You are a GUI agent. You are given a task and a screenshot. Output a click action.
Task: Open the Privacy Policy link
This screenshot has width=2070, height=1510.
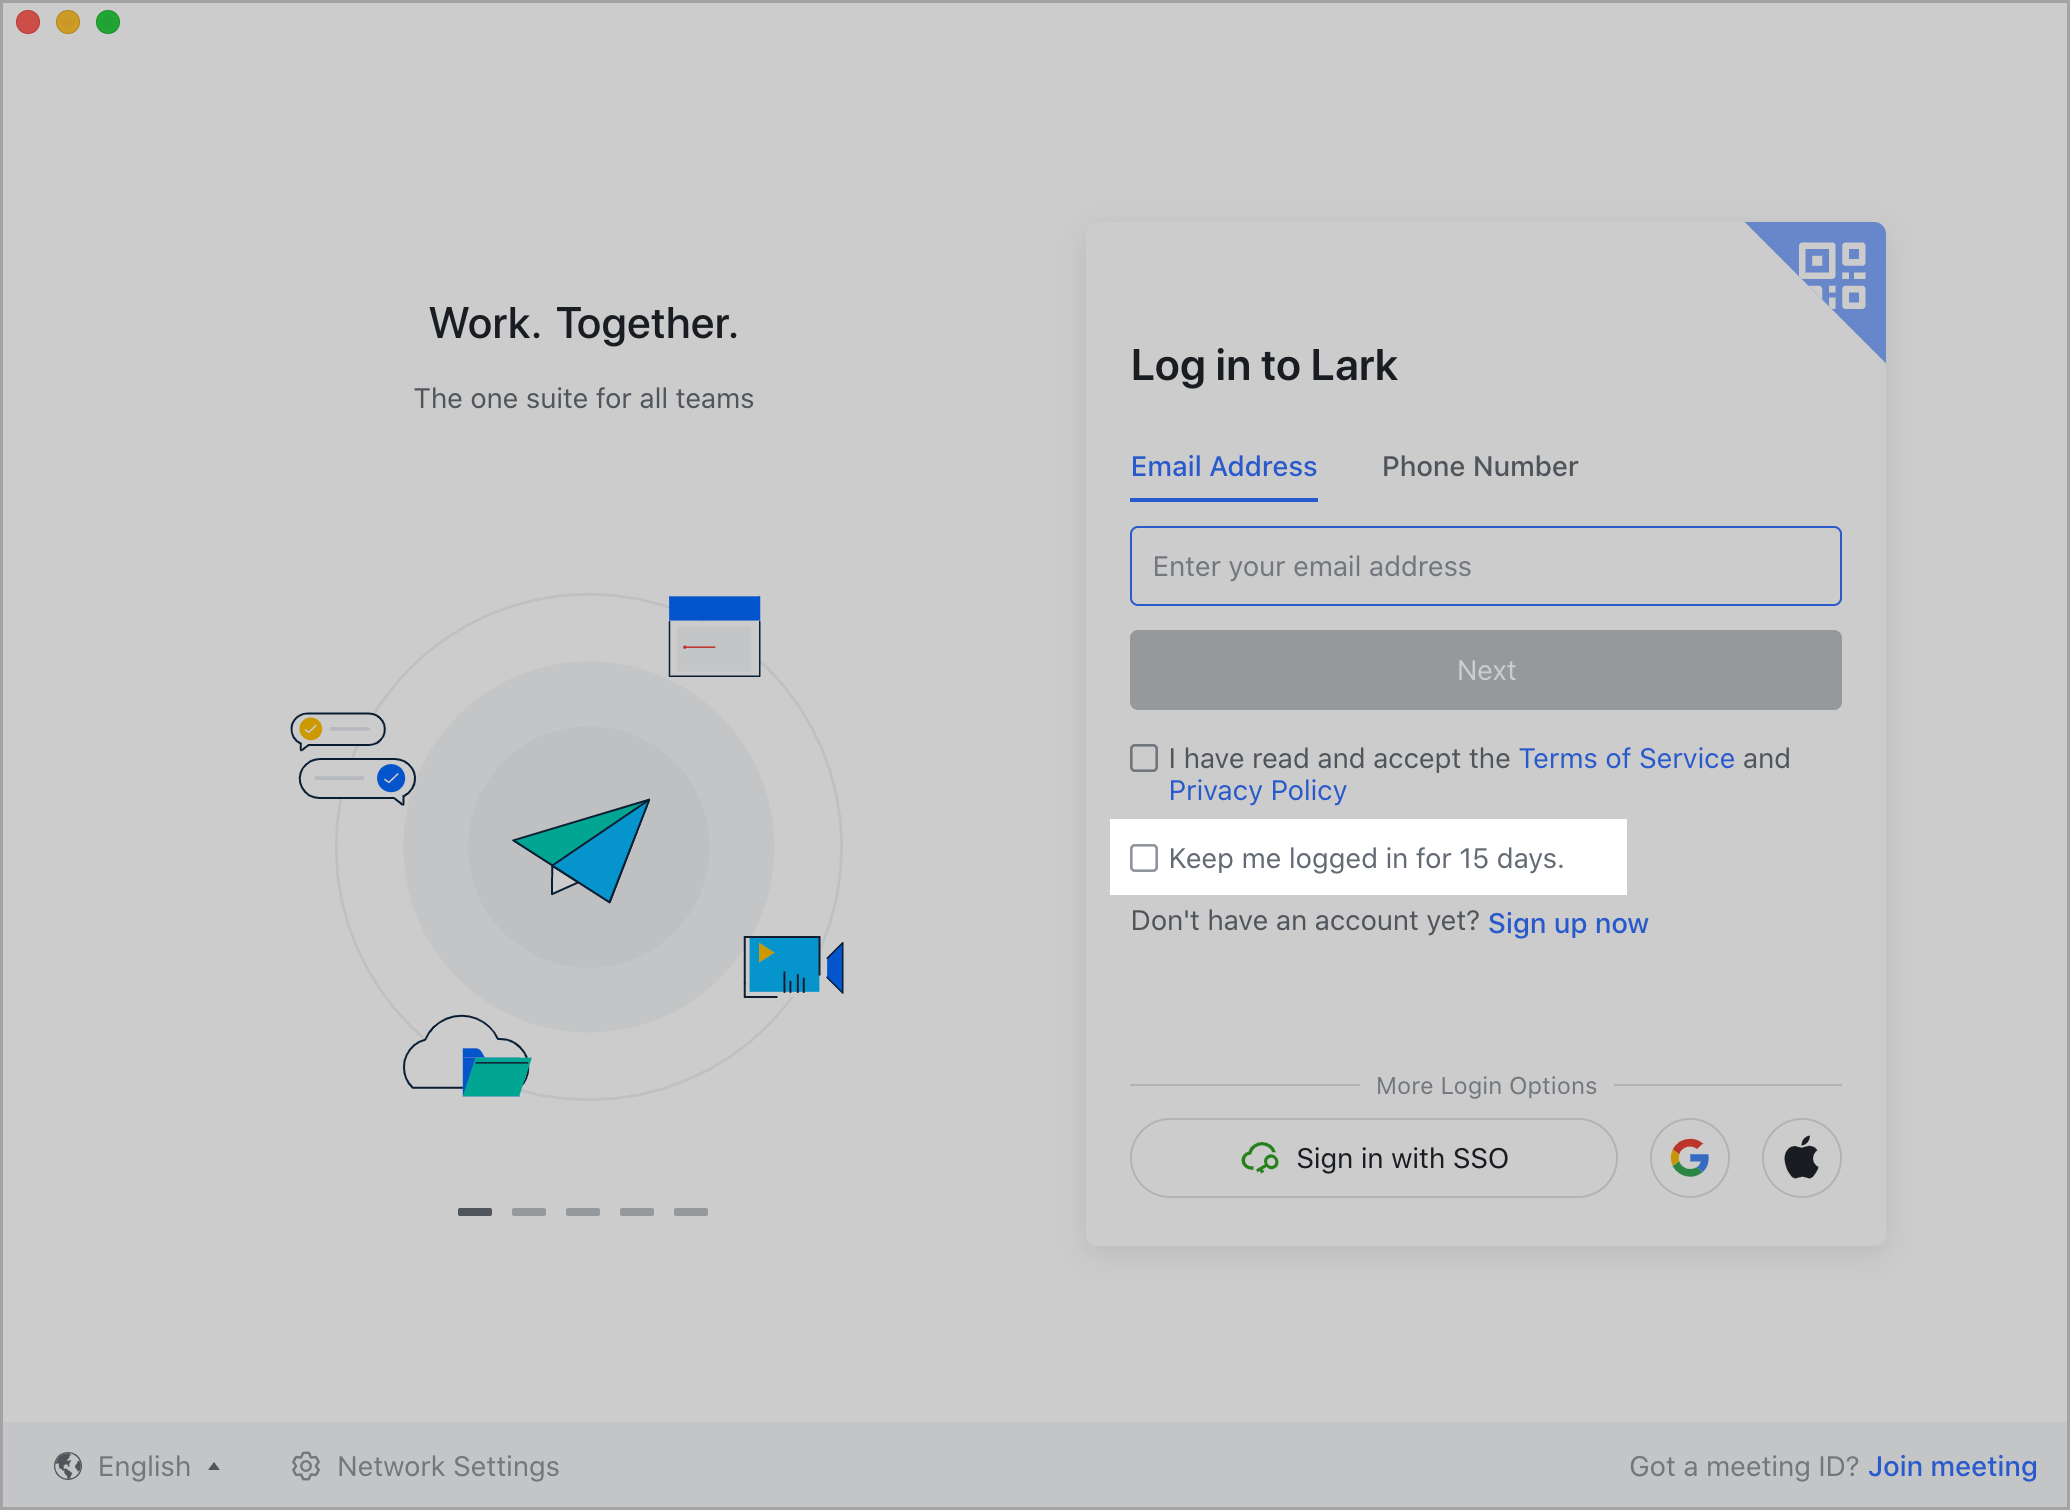1258,790
